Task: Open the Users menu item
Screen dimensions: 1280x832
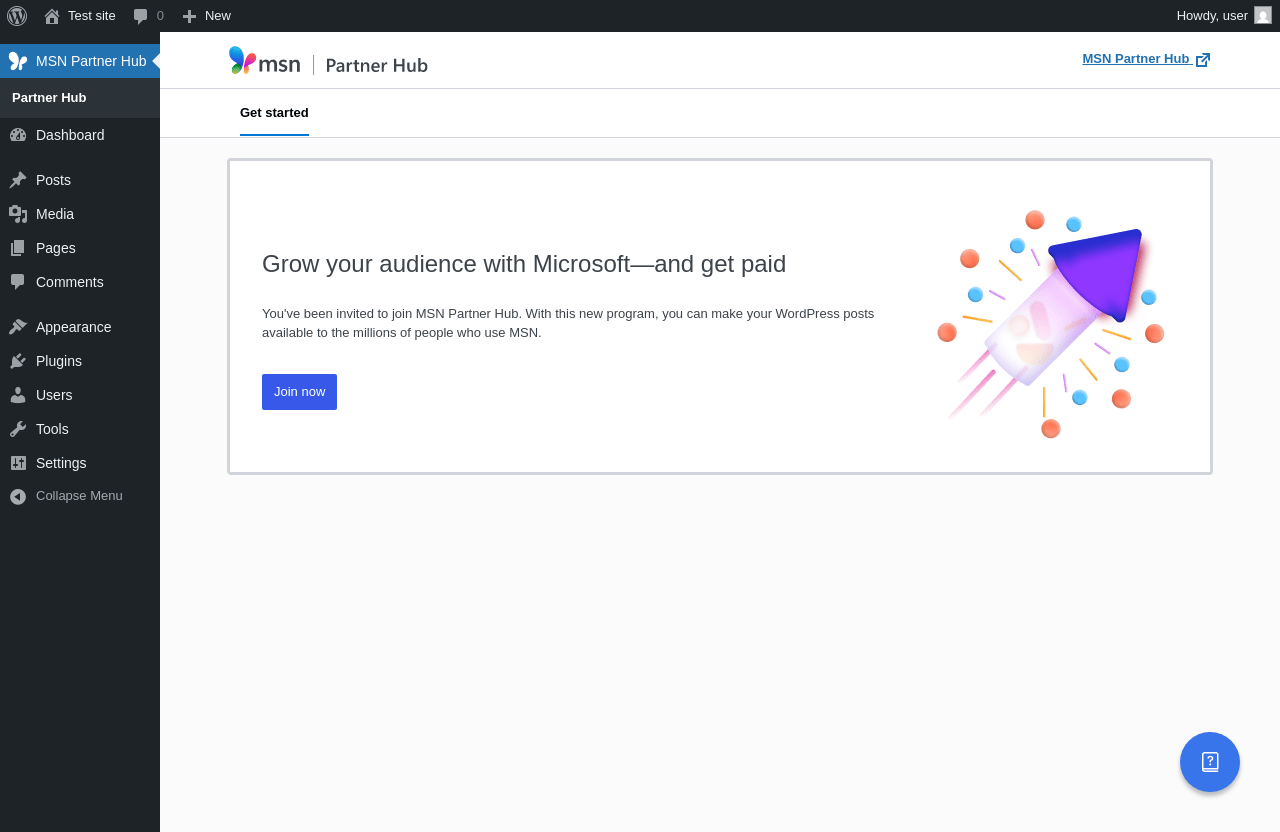Action: [x=54, y=395]
